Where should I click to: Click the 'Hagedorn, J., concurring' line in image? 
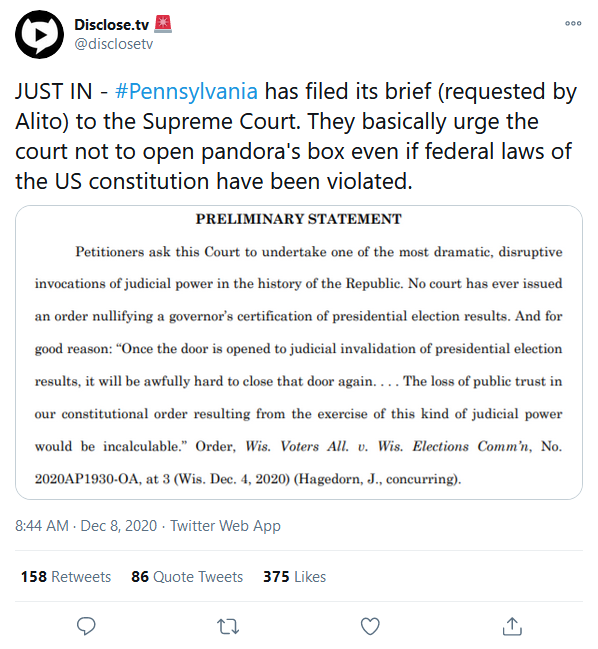click(377, 479)
